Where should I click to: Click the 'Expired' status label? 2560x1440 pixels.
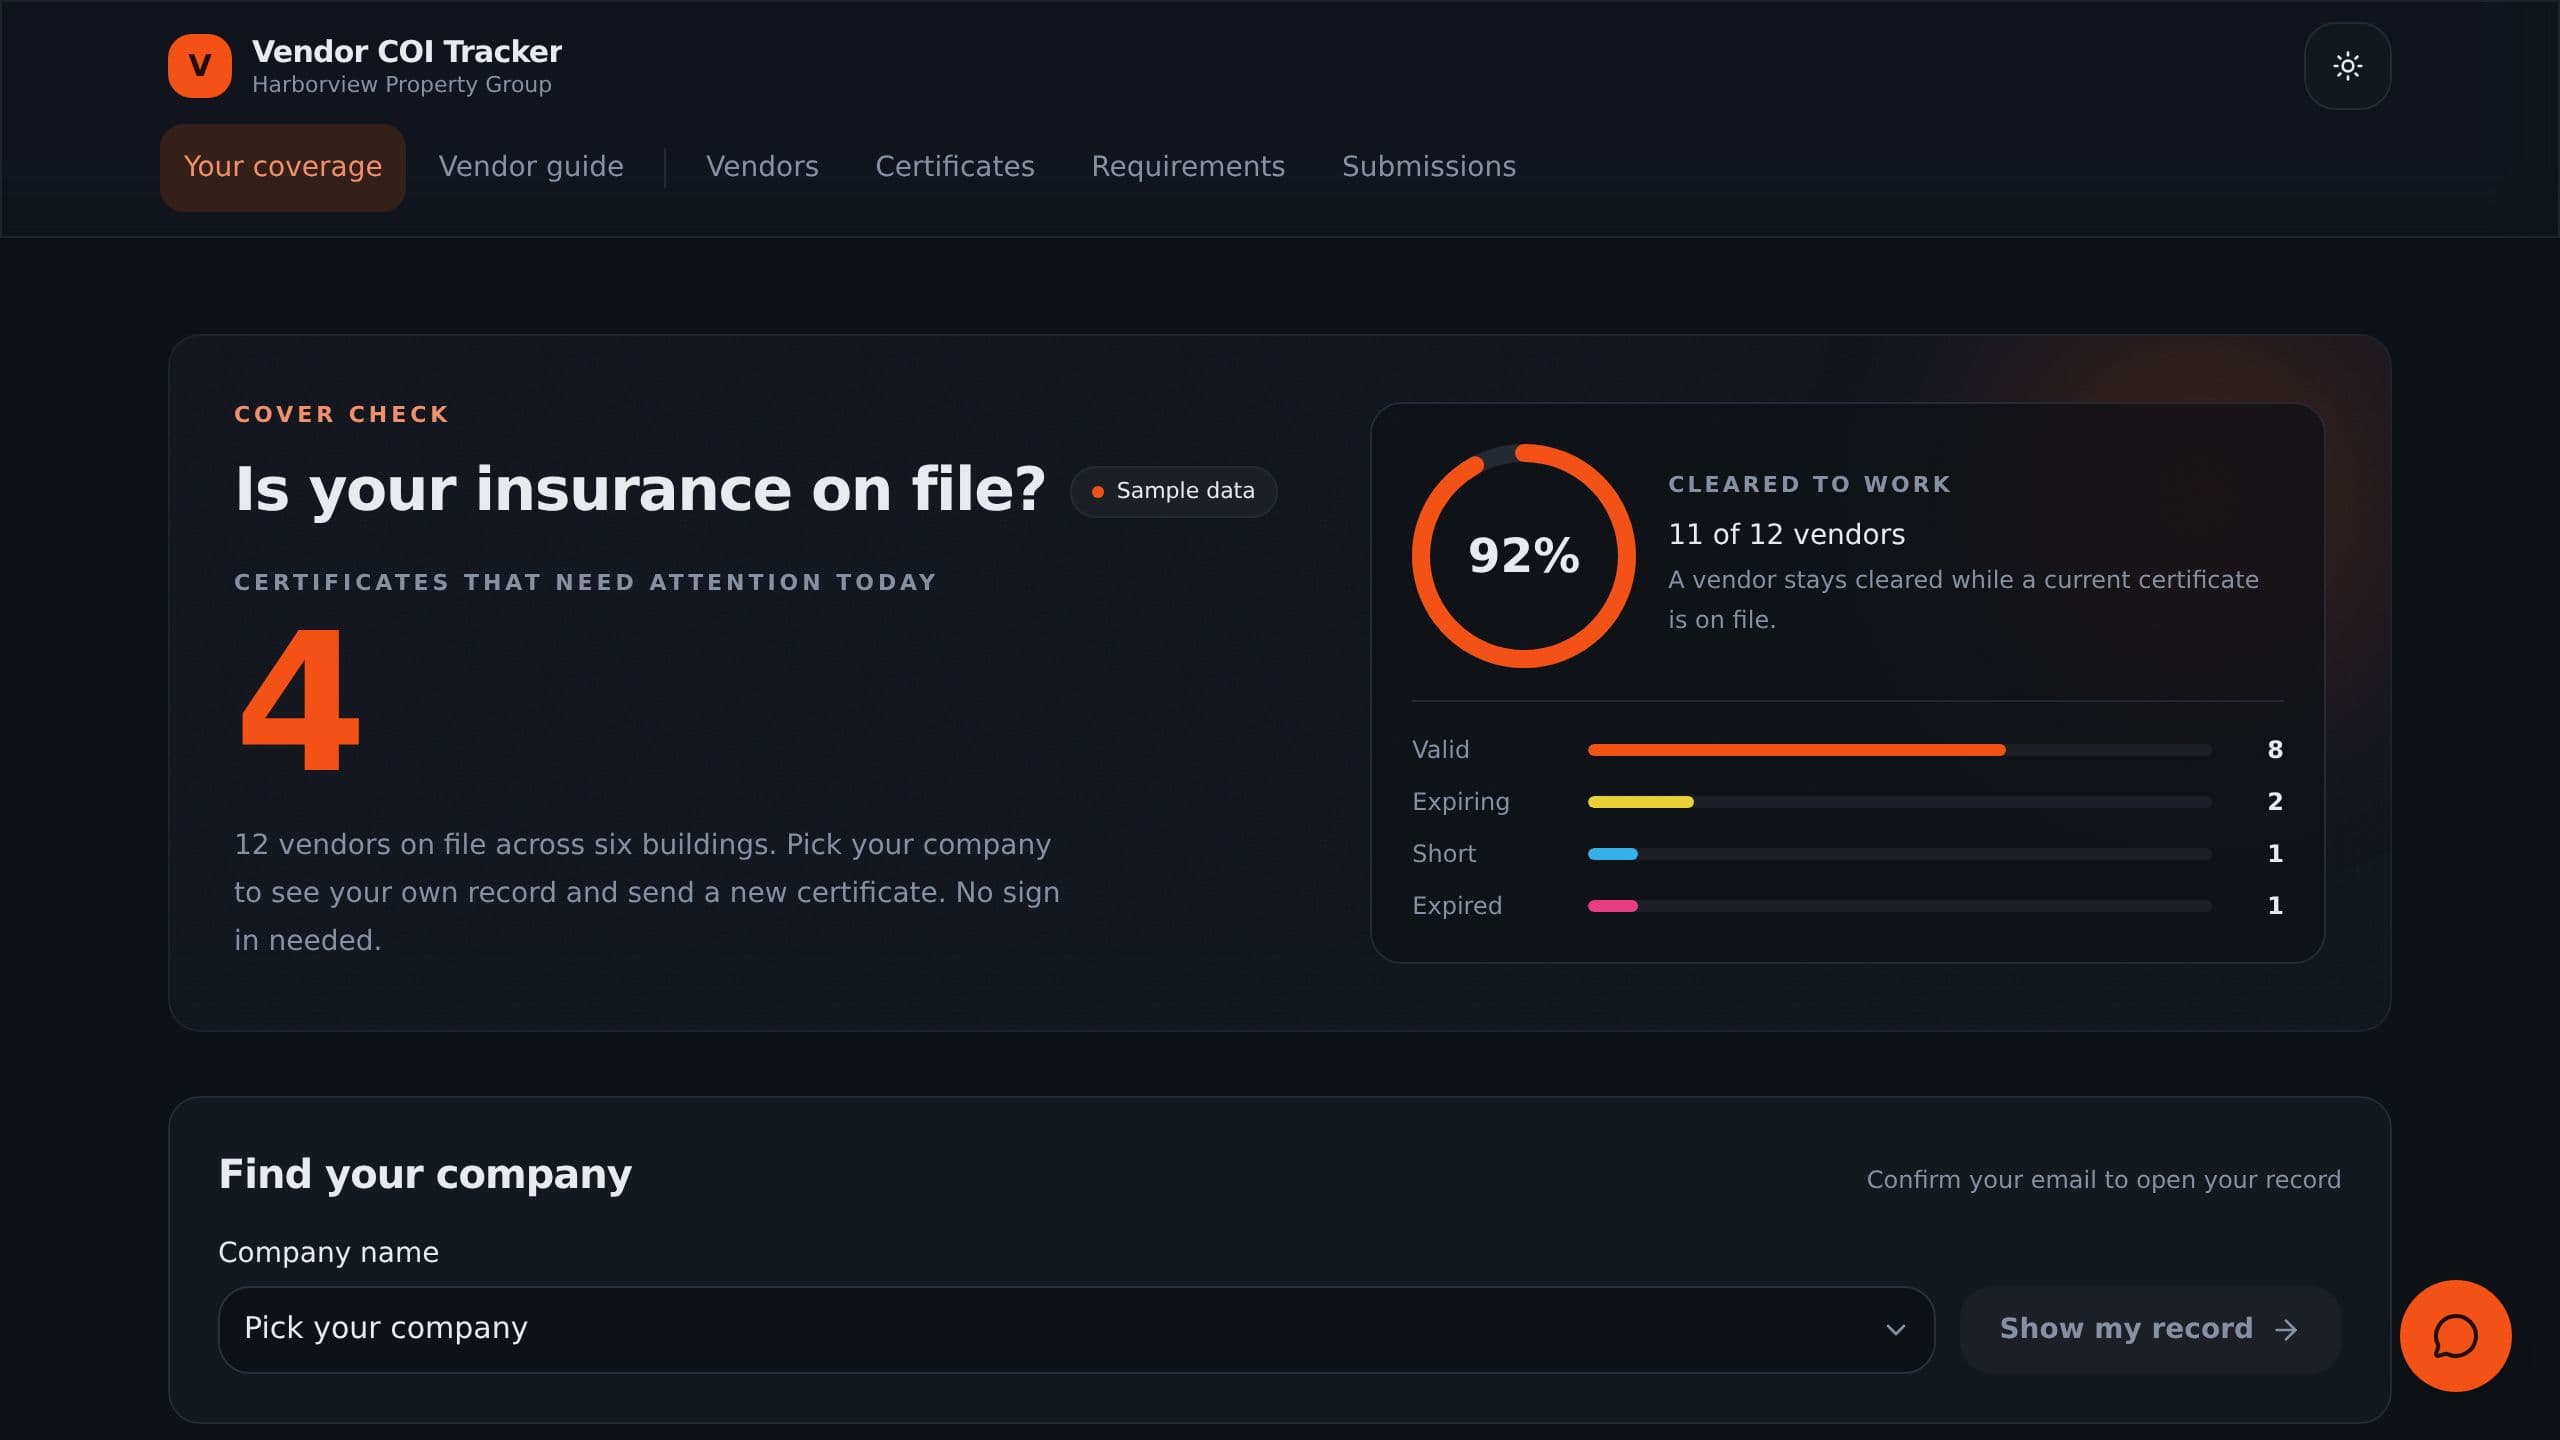click(1456, 905)
